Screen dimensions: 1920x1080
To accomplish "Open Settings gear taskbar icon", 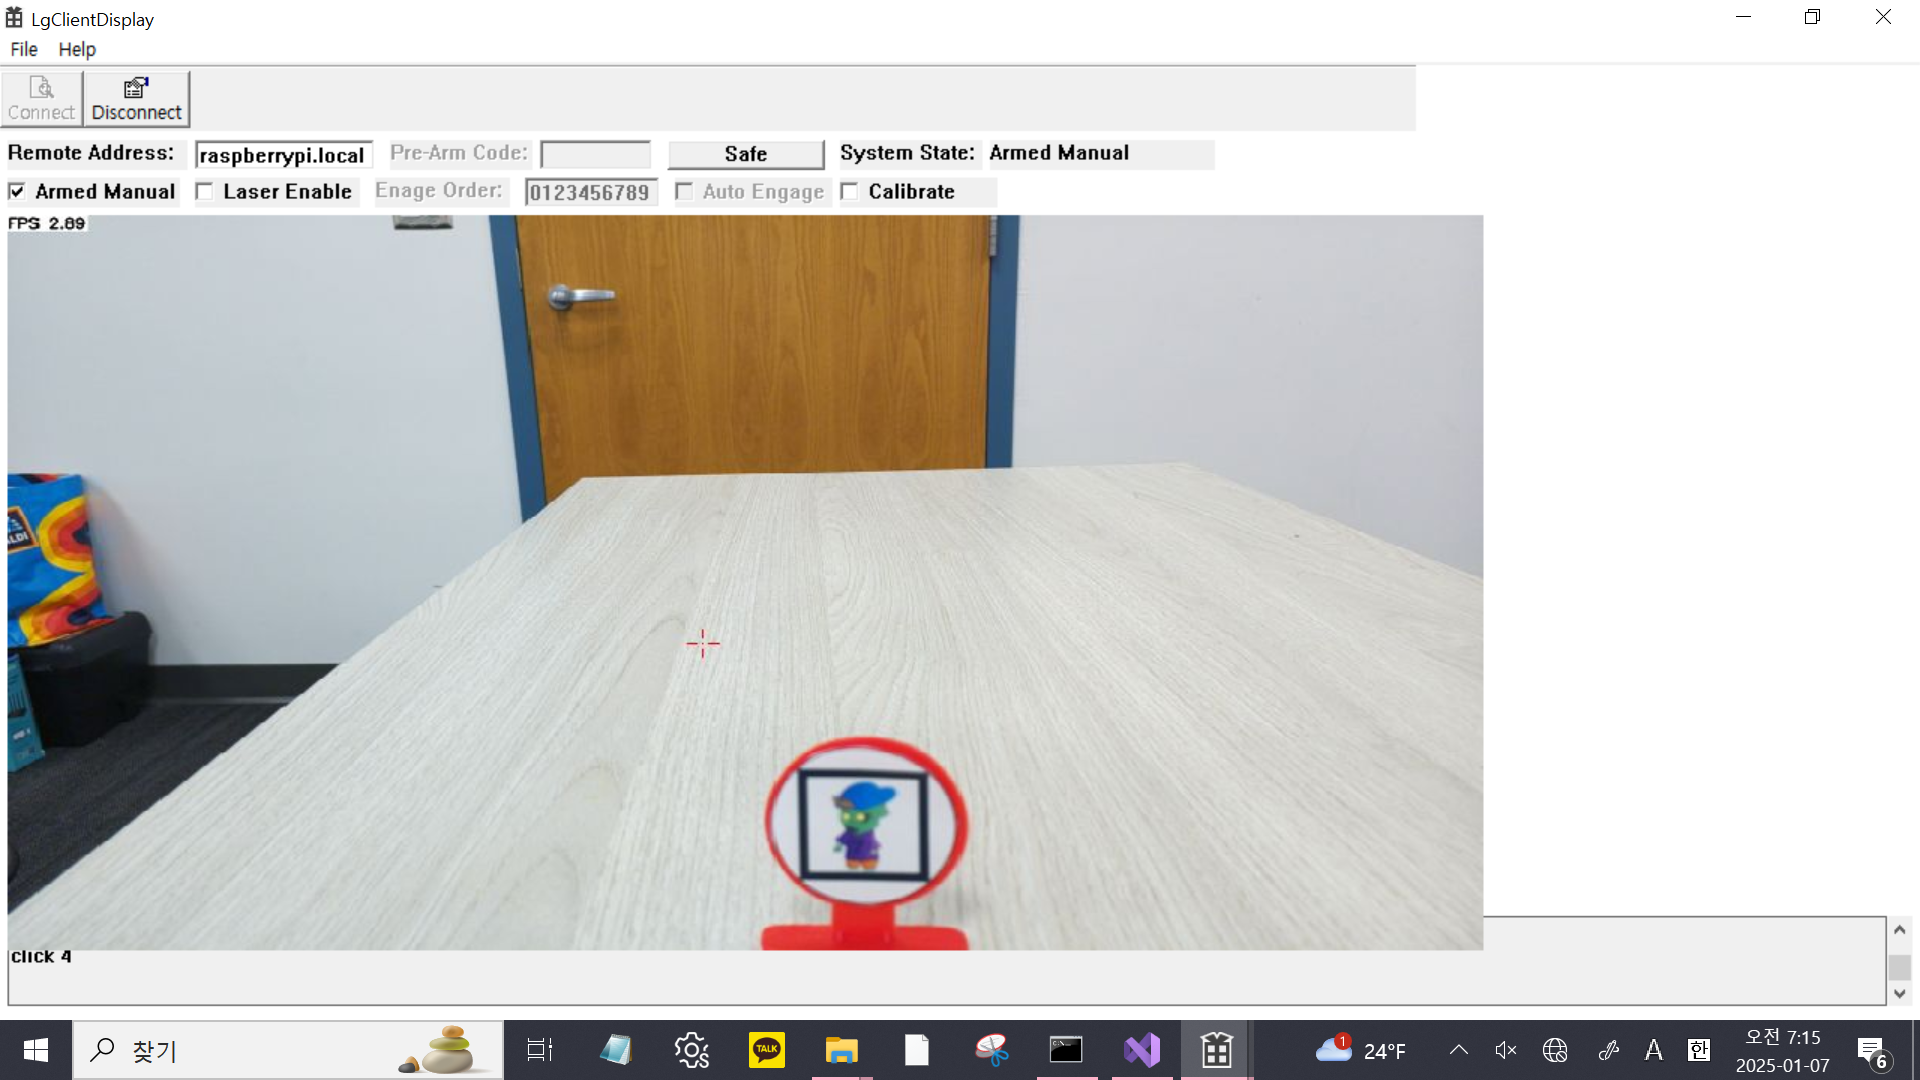I will tap(691, 1050).
